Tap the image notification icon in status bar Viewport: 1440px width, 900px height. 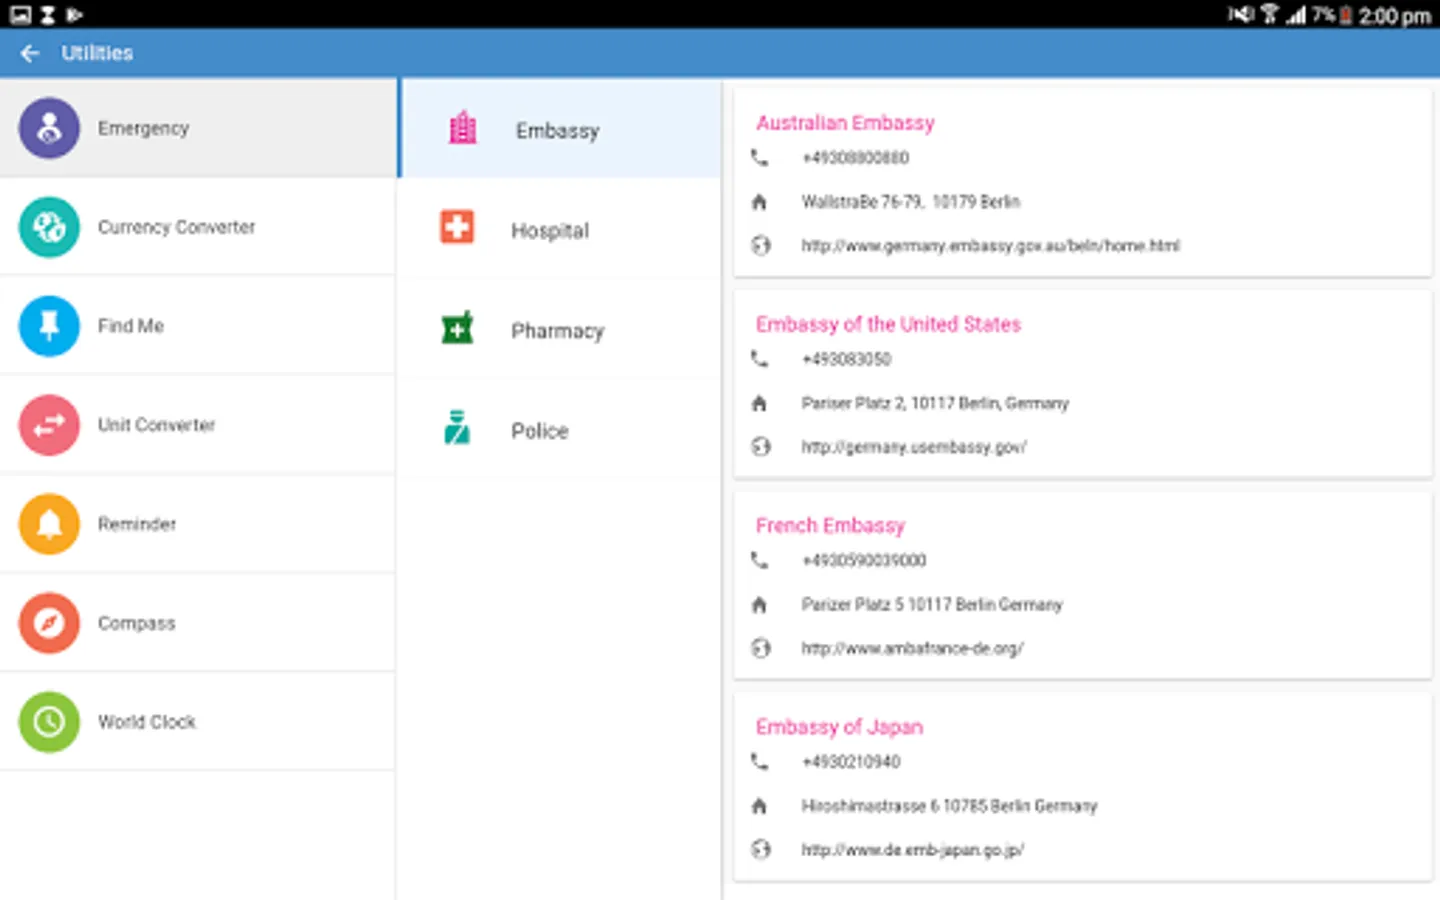point(20,14)
